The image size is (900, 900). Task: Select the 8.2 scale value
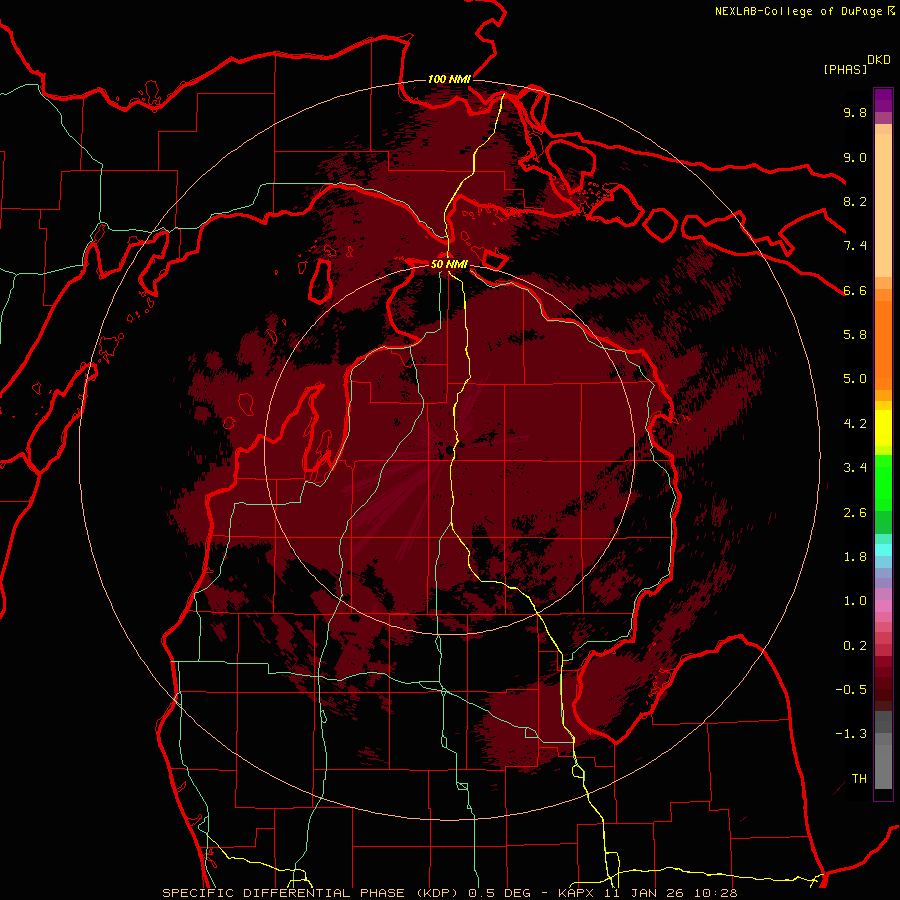[x=855, y=201]
